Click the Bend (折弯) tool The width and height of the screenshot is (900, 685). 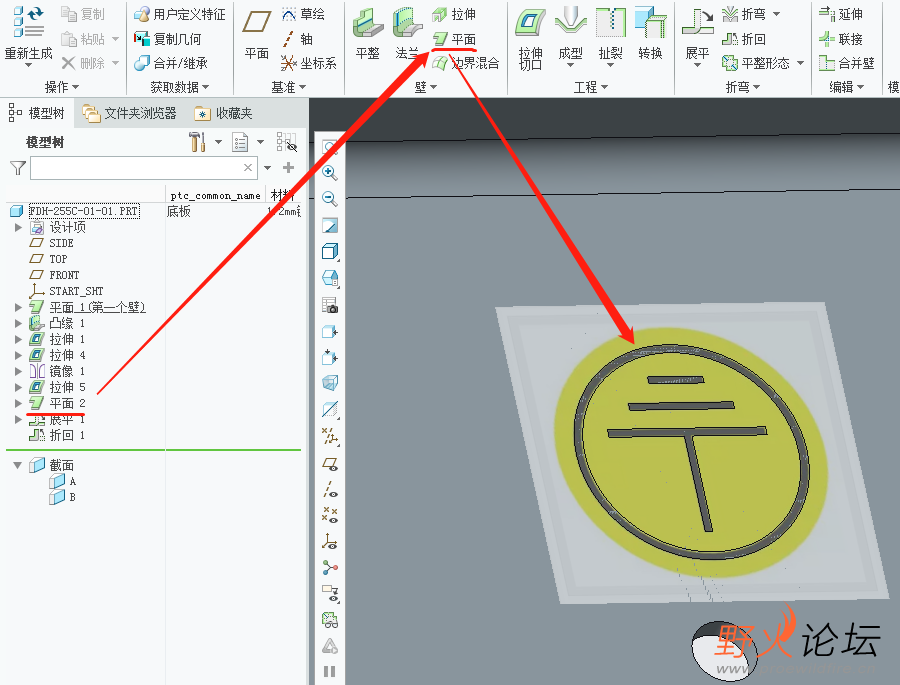pos(744,14)
